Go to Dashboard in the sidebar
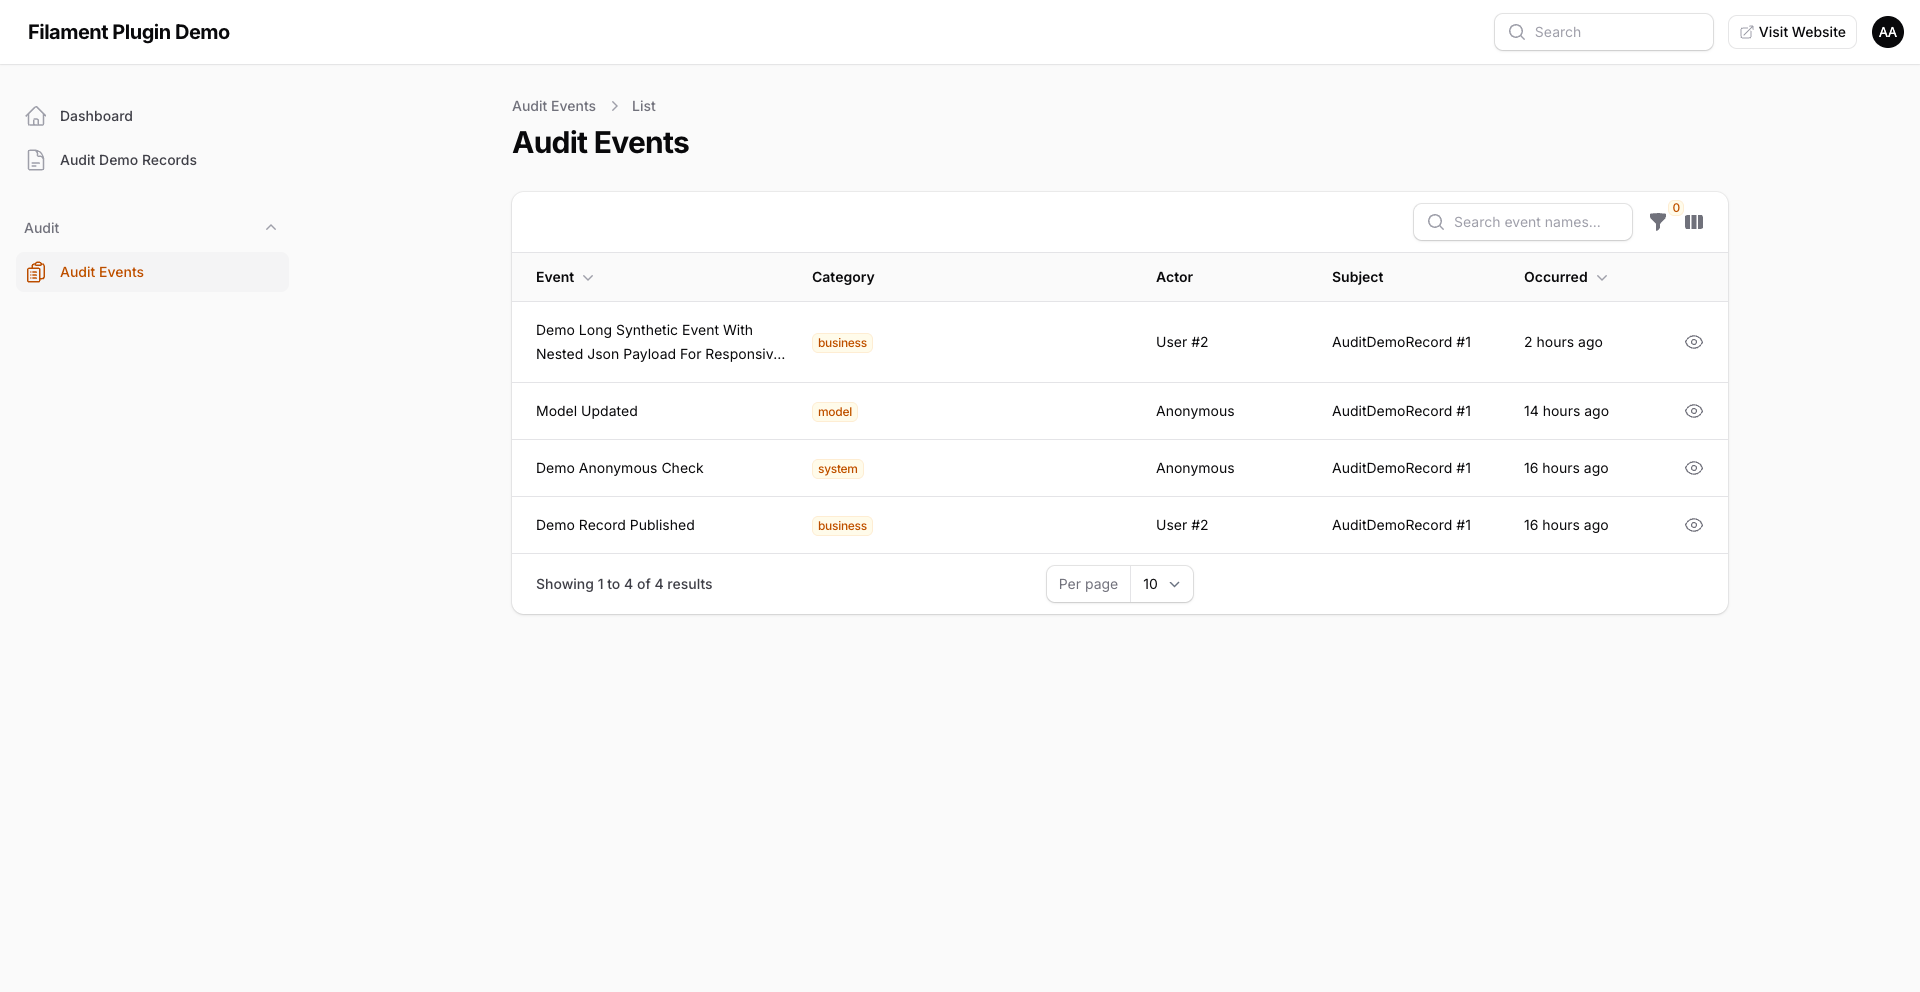This screenshot has height=992, width=1920. (x=152, y=116)
